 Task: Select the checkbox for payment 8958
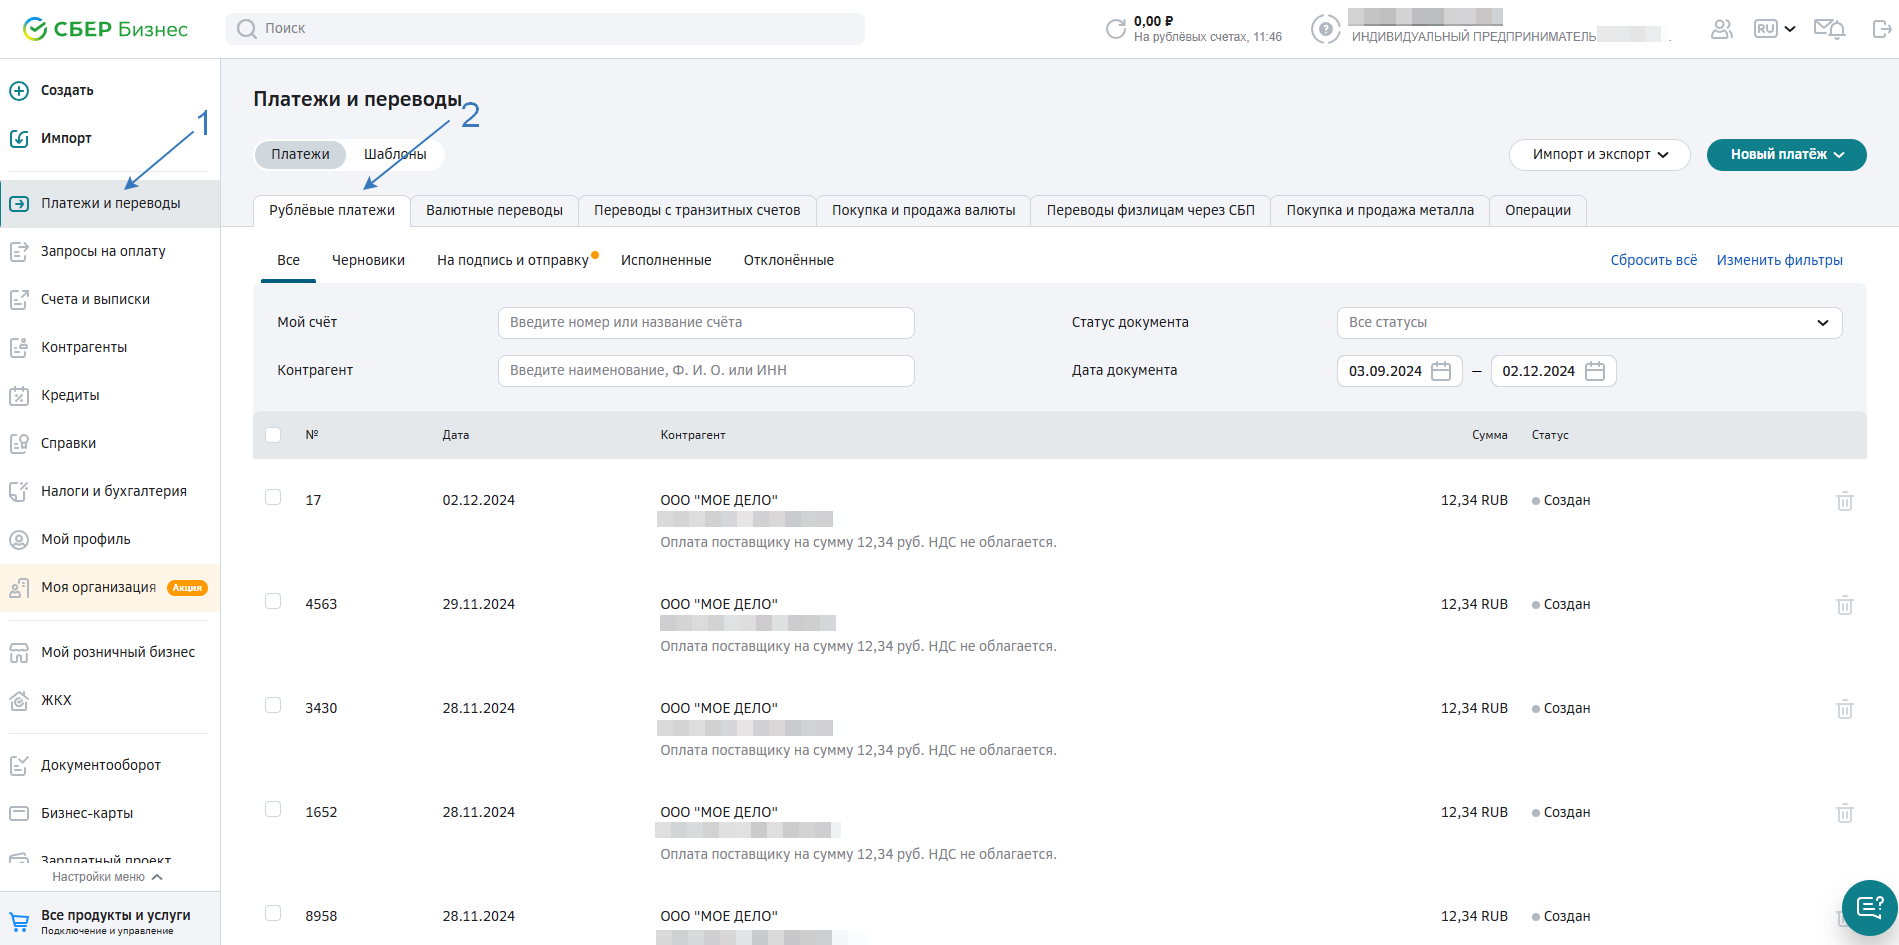point(273,913)
